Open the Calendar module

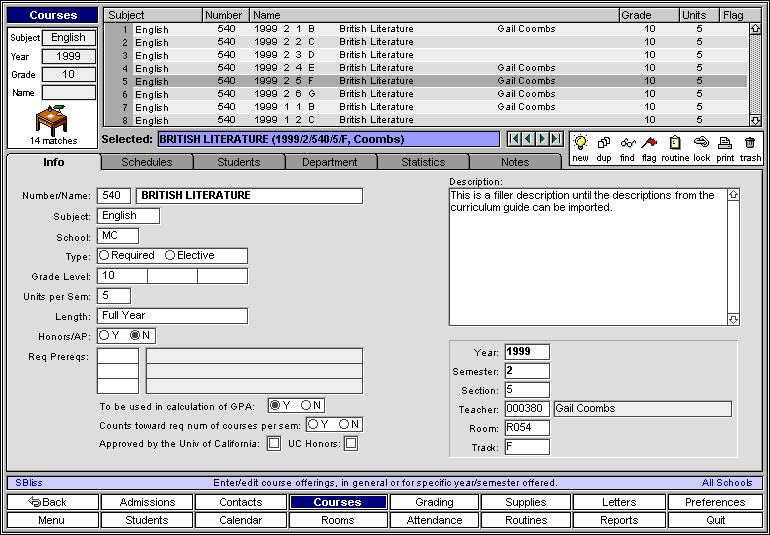click(241, 520)
